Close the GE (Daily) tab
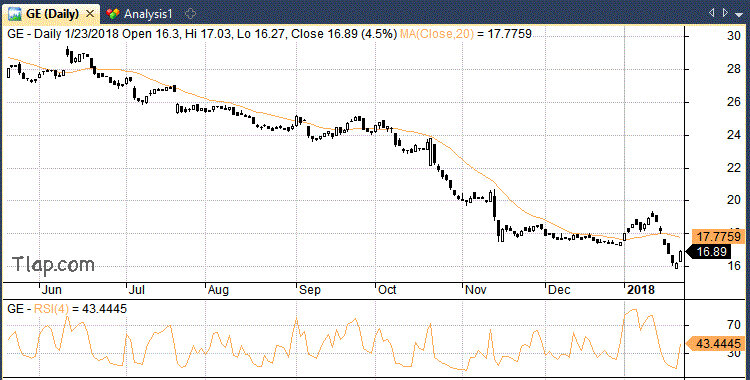 tap(89, 14)
